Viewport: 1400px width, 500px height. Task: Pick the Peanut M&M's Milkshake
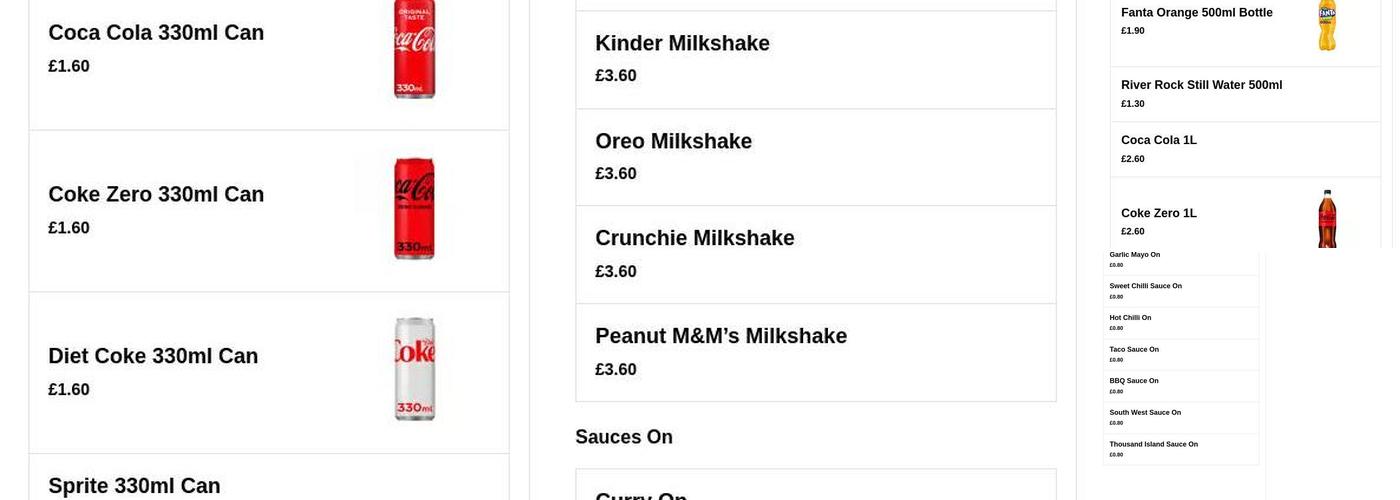coord(815,352)
